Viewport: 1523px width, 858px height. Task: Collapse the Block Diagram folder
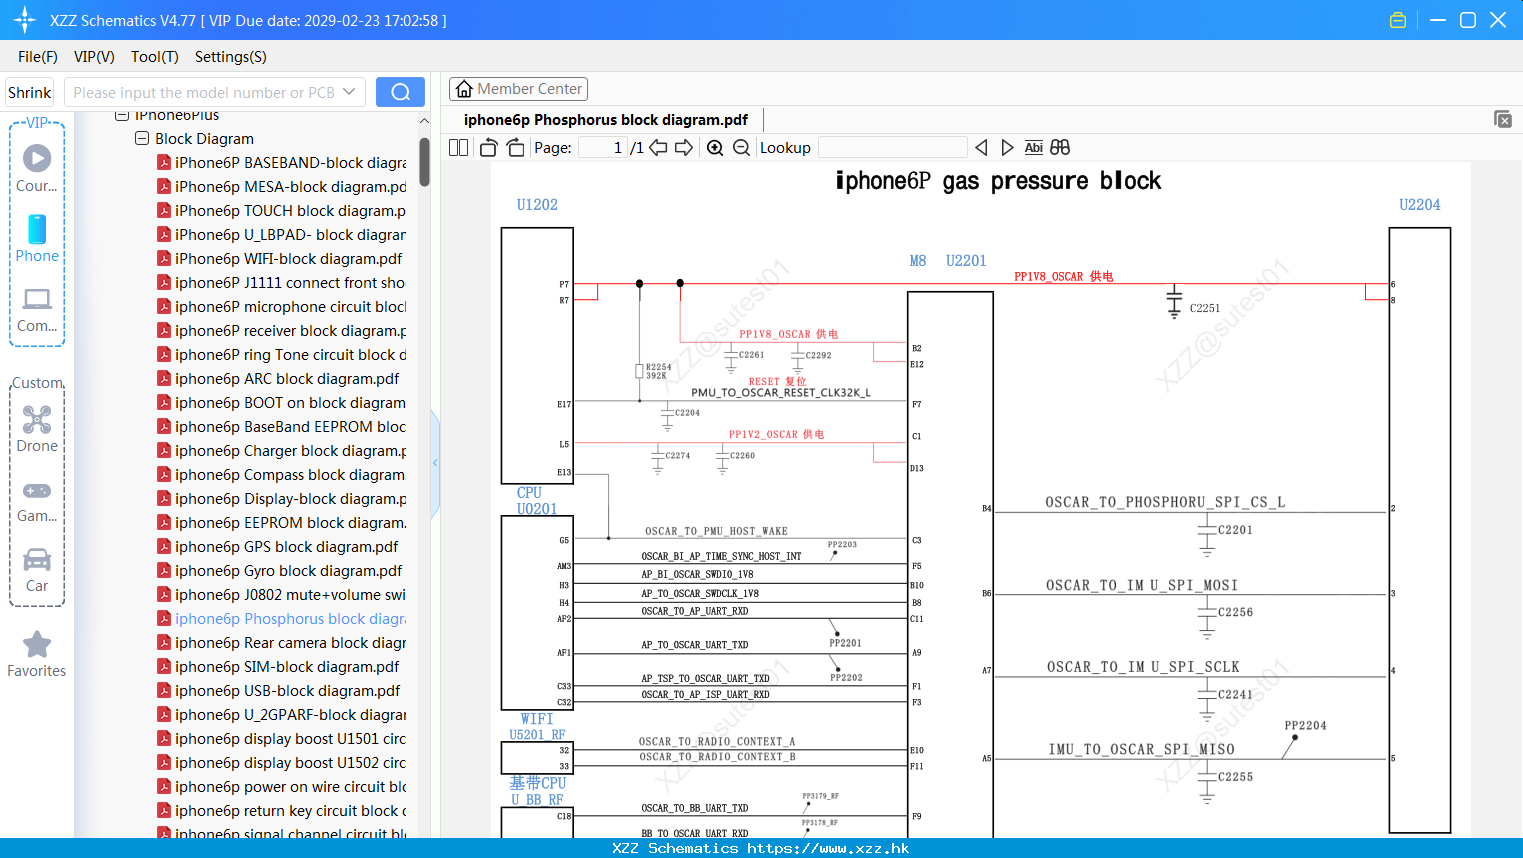[x=142, y=139]
